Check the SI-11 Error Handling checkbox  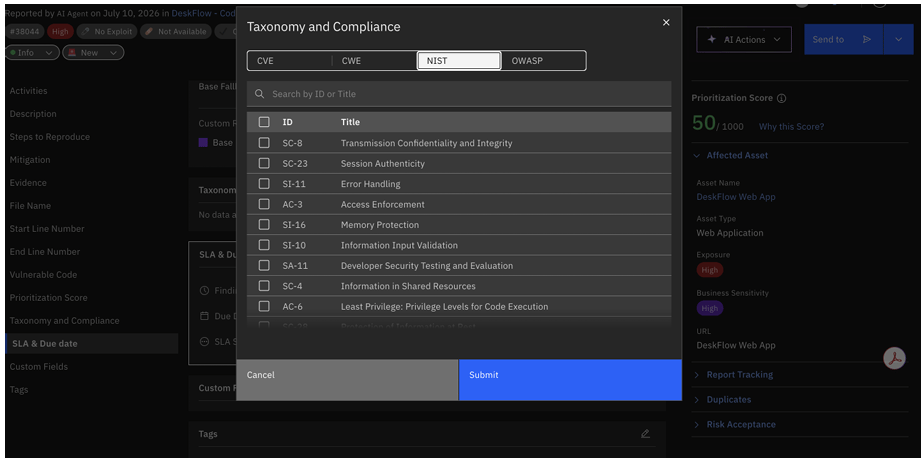[264, 183]
